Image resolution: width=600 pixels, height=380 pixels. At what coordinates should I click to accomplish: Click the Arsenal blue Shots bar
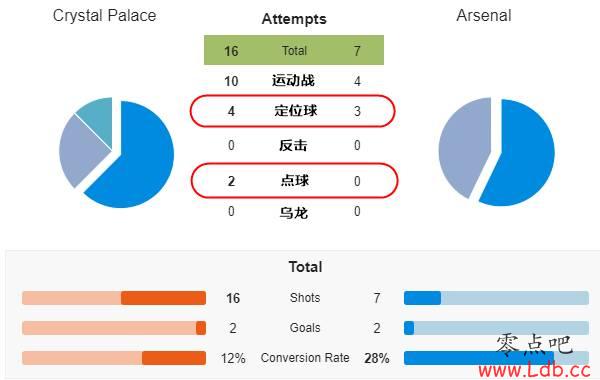pos(496,298)
